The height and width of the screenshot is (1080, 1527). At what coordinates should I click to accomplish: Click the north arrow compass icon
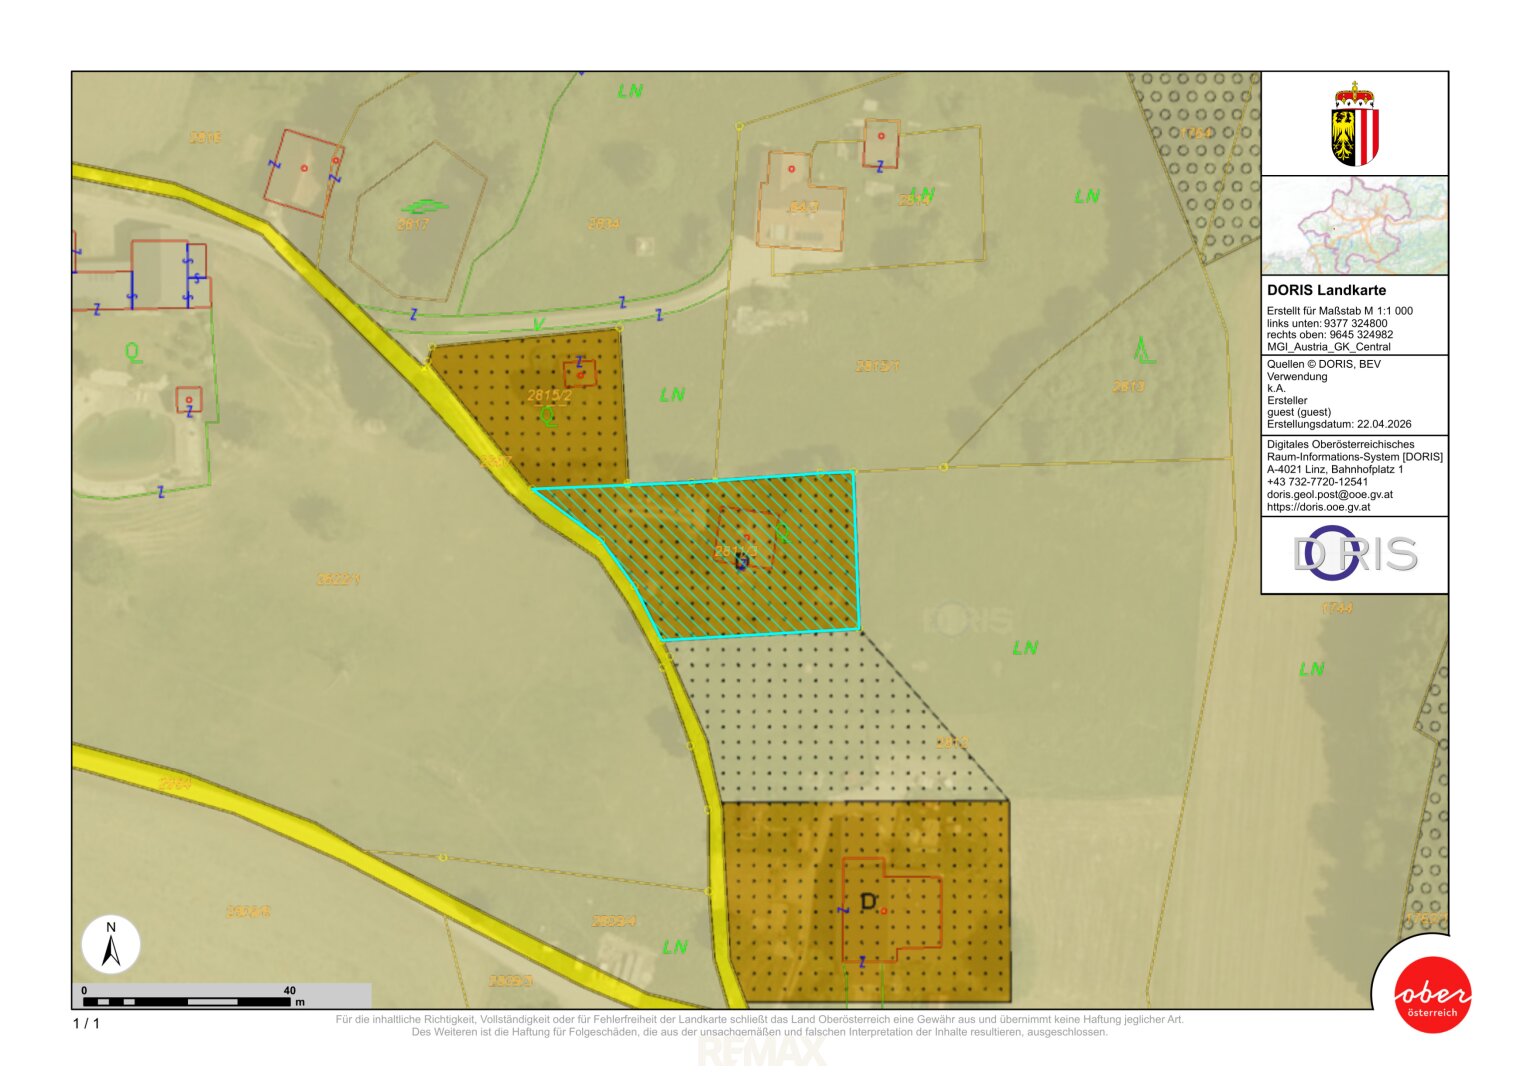click(111, 945)
